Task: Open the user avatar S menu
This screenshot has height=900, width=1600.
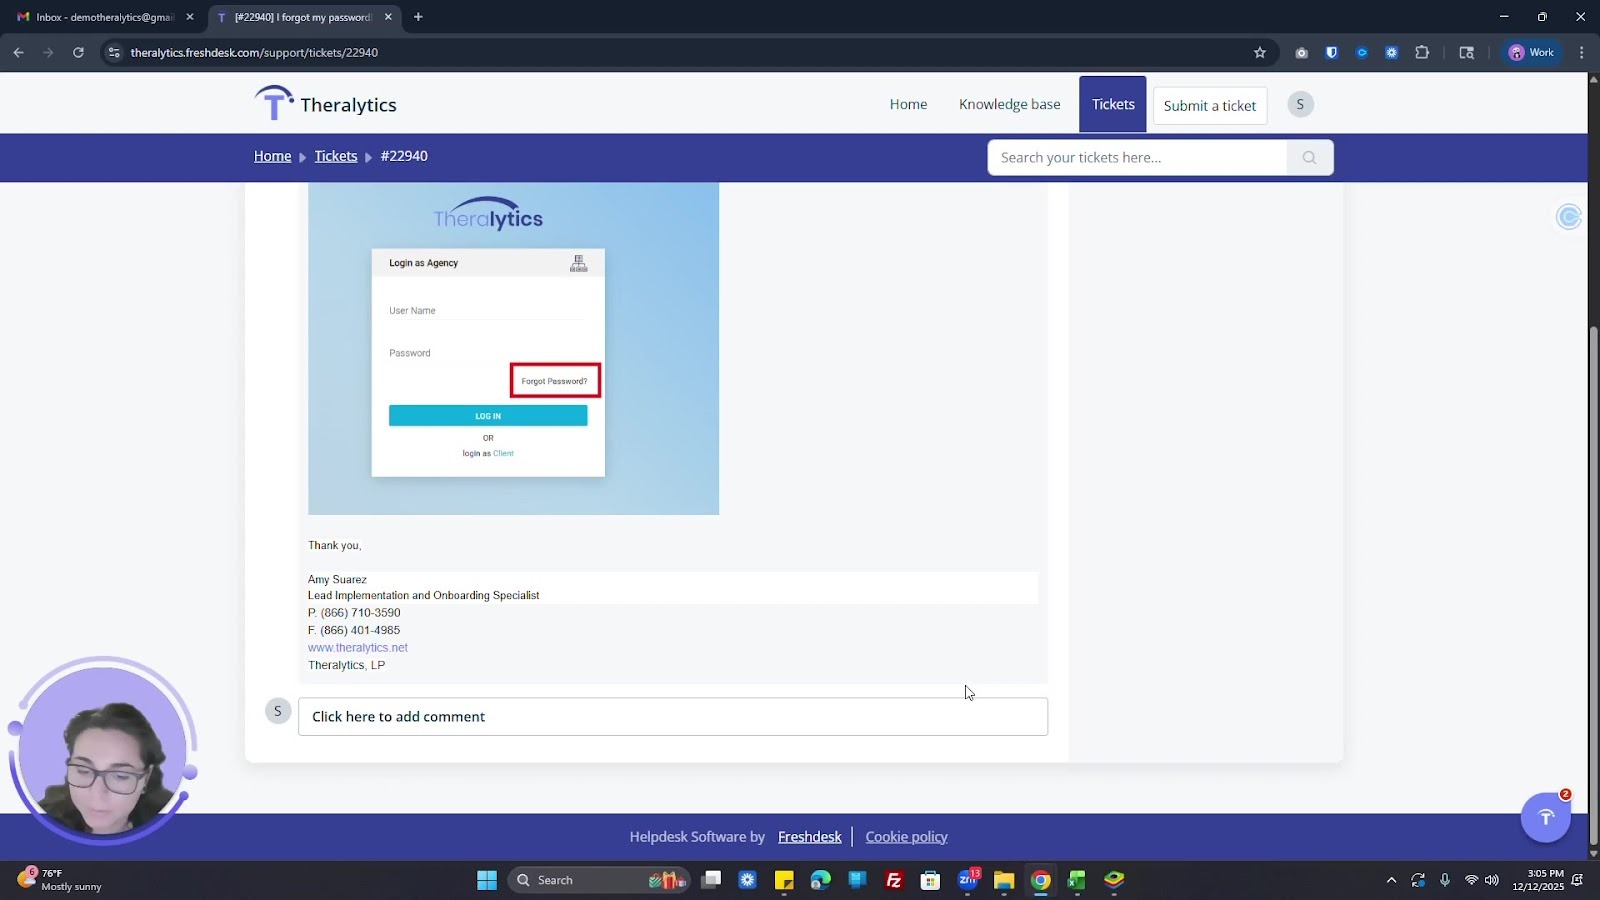Action: pos(1300,104)
